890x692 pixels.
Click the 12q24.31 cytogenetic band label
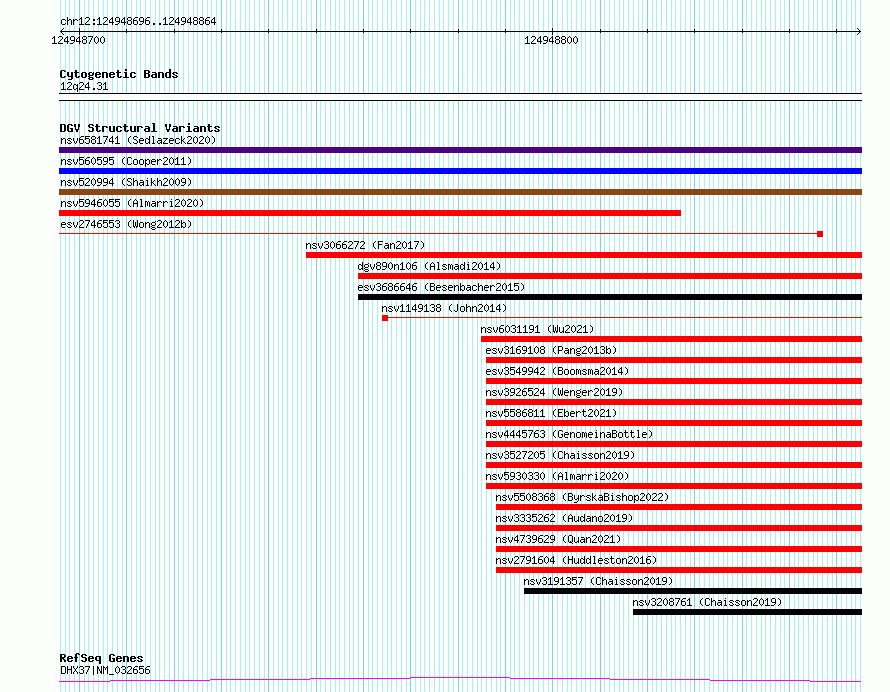click(x=84, y=86)
